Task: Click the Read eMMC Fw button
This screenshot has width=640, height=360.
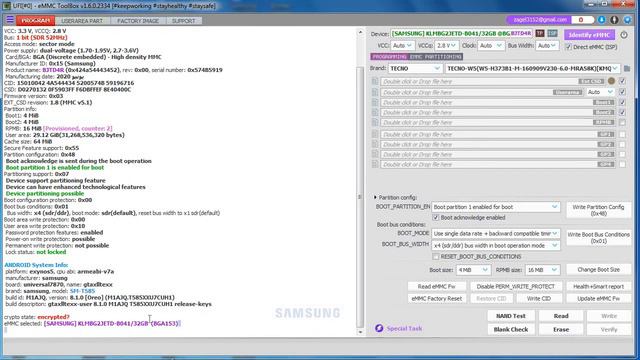Action: point(436,287)
